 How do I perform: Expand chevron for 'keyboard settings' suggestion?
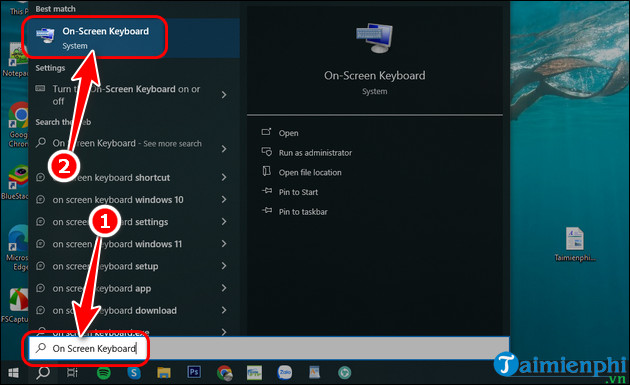pyautogui.click(x=224, y=221)
